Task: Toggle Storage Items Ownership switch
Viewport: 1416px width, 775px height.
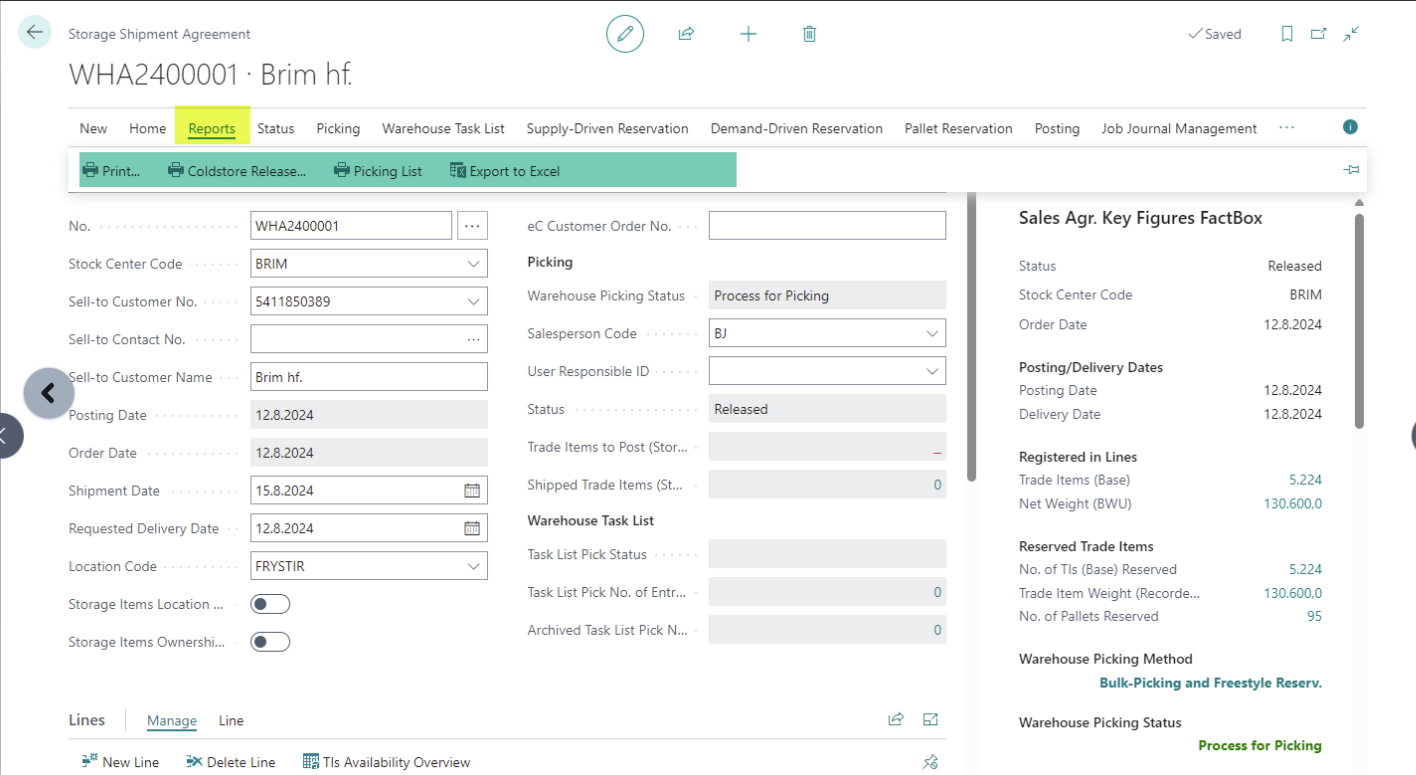Action: 270,642
